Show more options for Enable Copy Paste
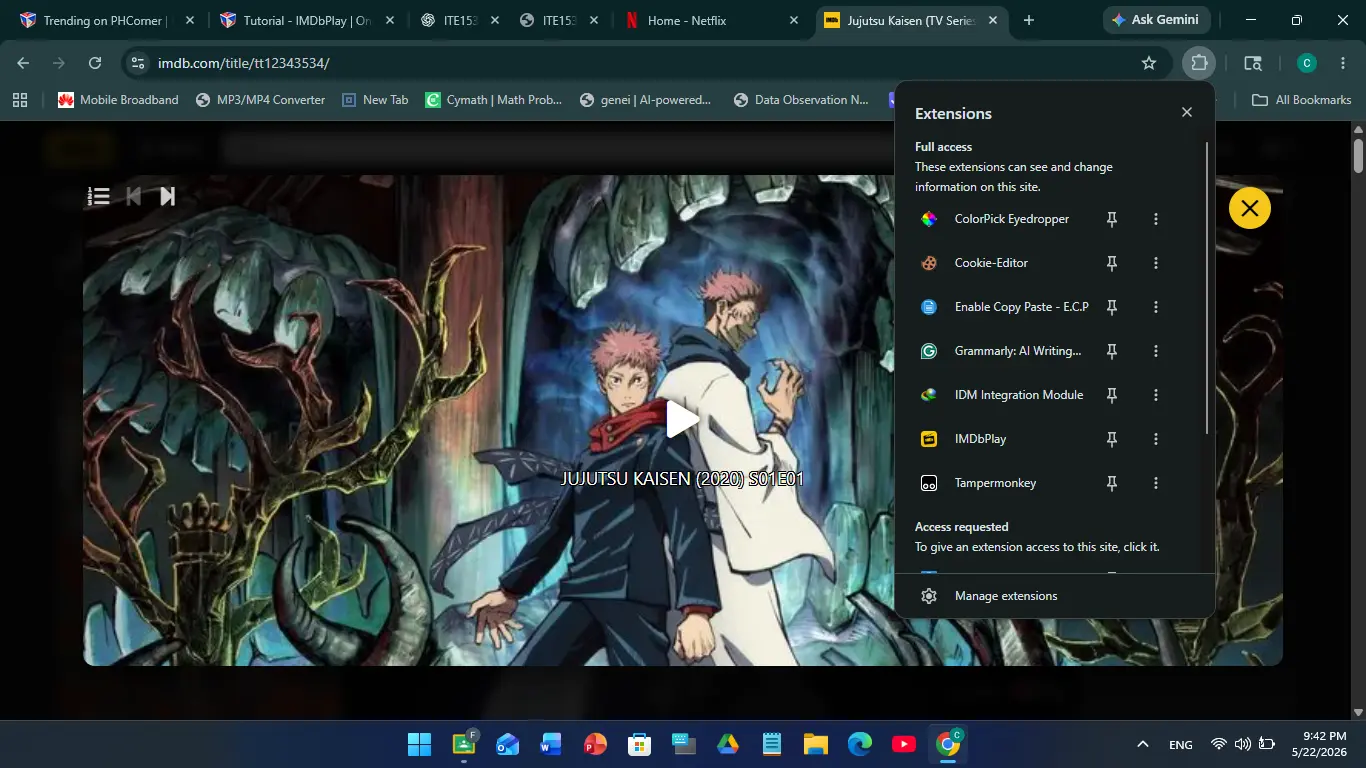The image size is (1366, 768). [x=1156, y=307]
